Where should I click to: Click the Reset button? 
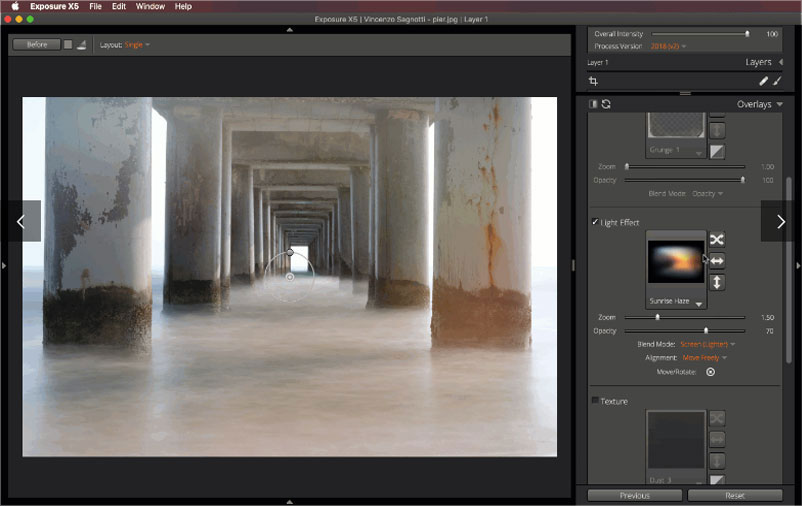point(735,495)
